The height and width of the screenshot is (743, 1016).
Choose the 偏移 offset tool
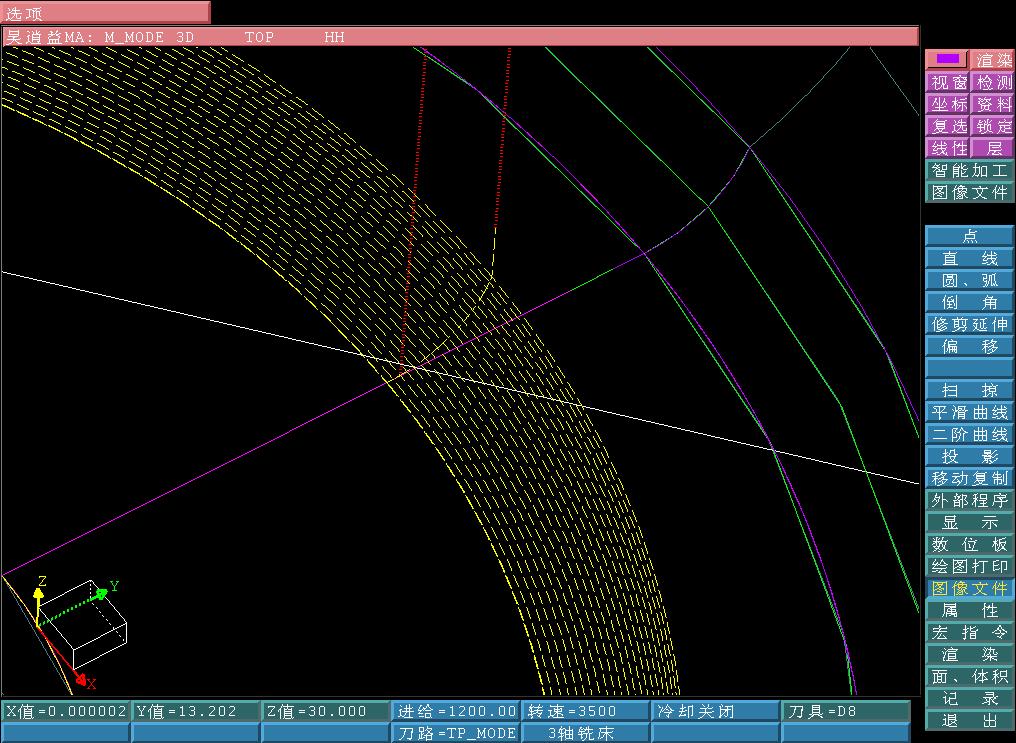point(969,346)
